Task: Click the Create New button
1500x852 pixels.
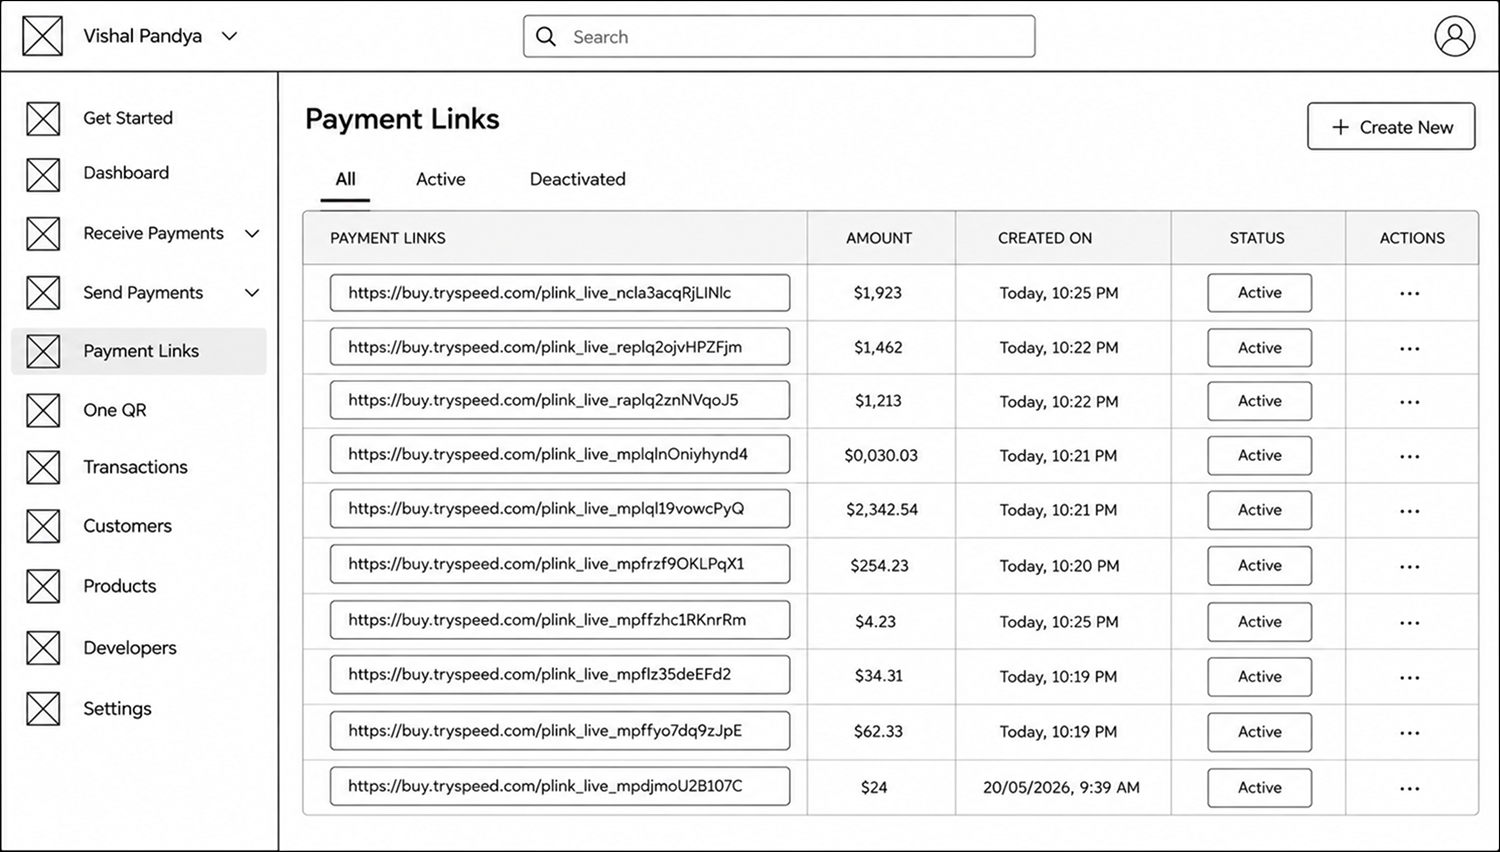Action: 1391,127
